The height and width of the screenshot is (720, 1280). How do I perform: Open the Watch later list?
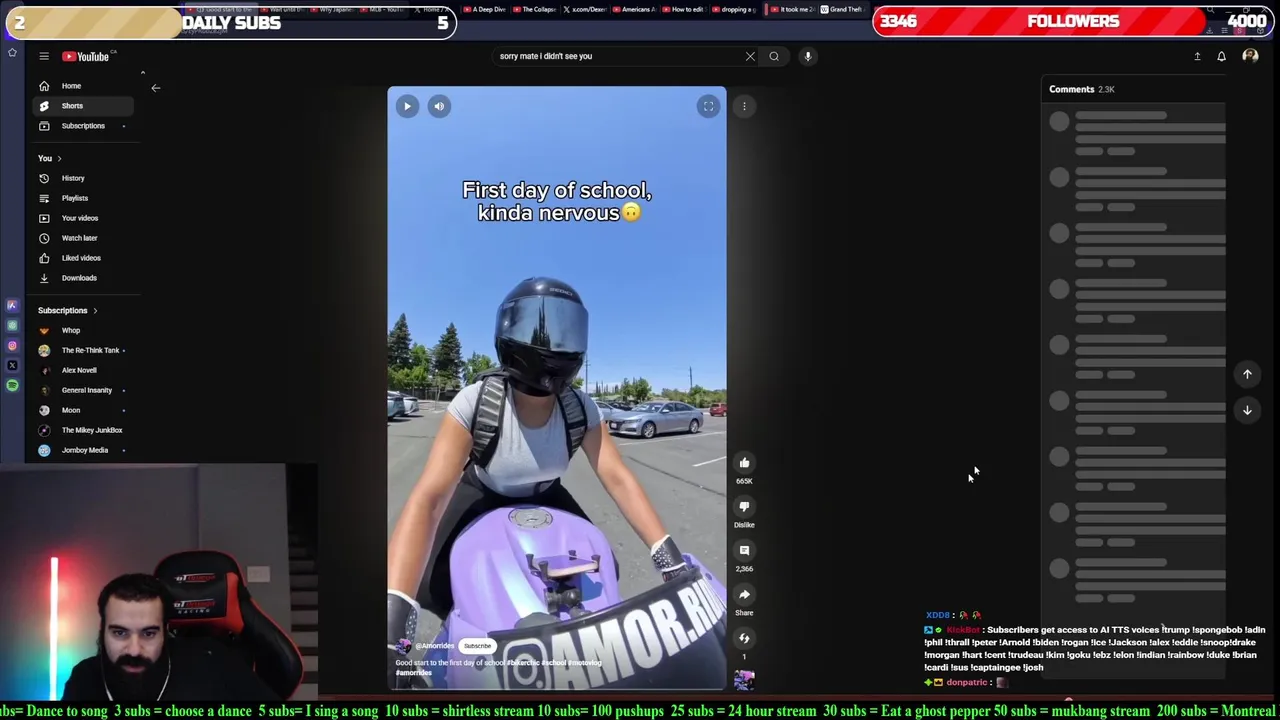(84, 238)
